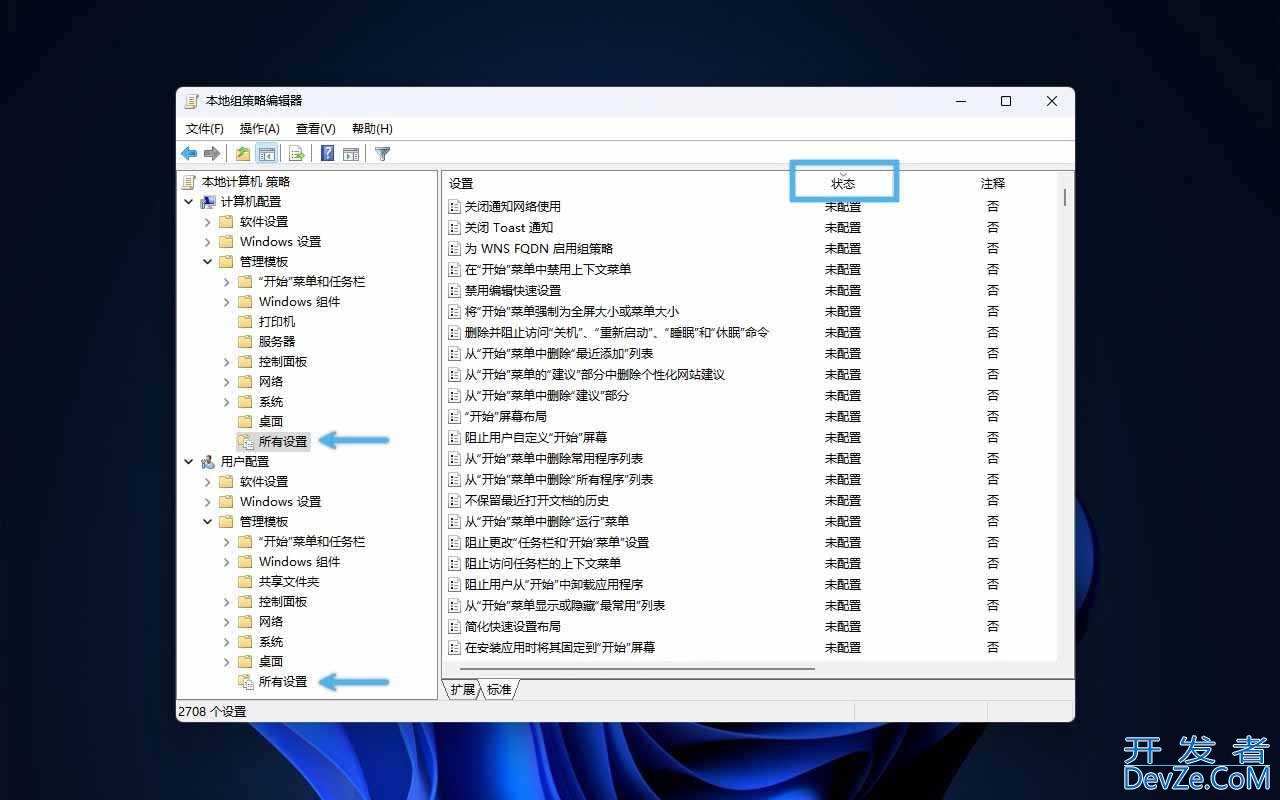Select row 阻止用户从"开始"中卸载应用程序

[752, 585]
